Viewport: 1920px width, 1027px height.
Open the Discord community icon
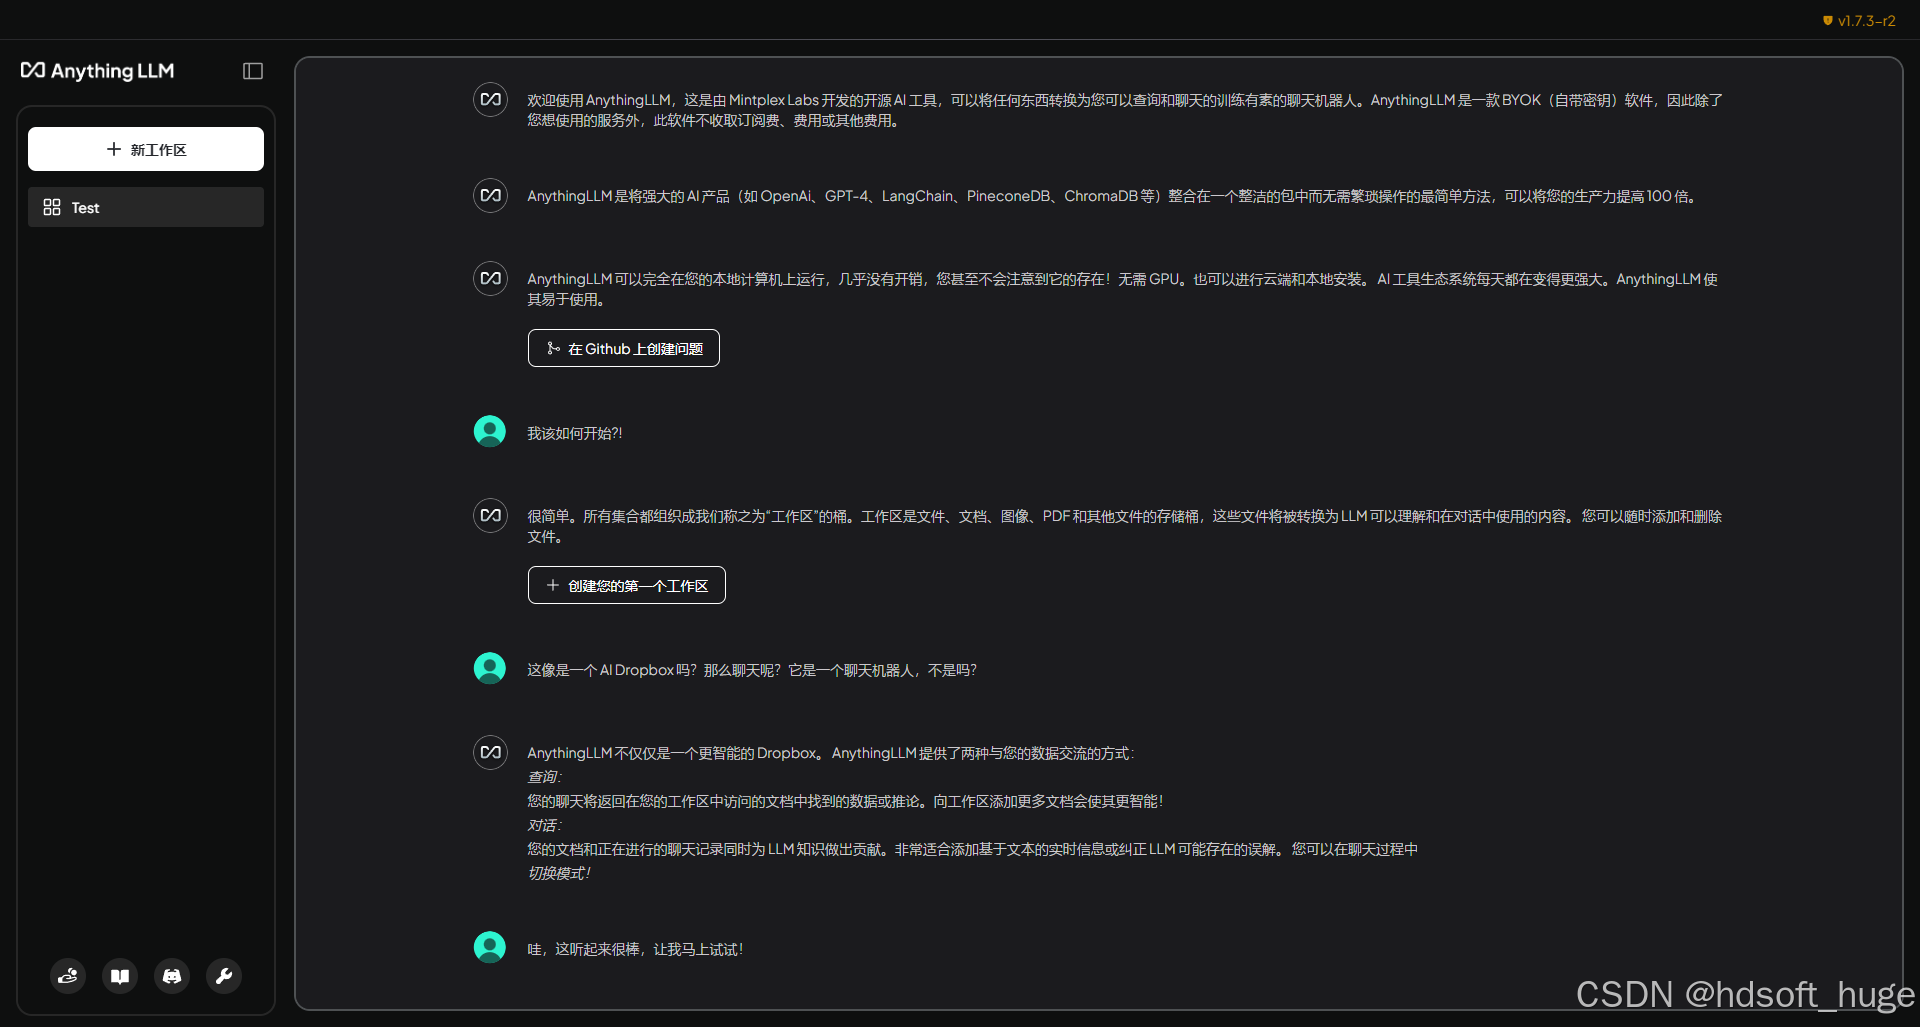(172, 976)
